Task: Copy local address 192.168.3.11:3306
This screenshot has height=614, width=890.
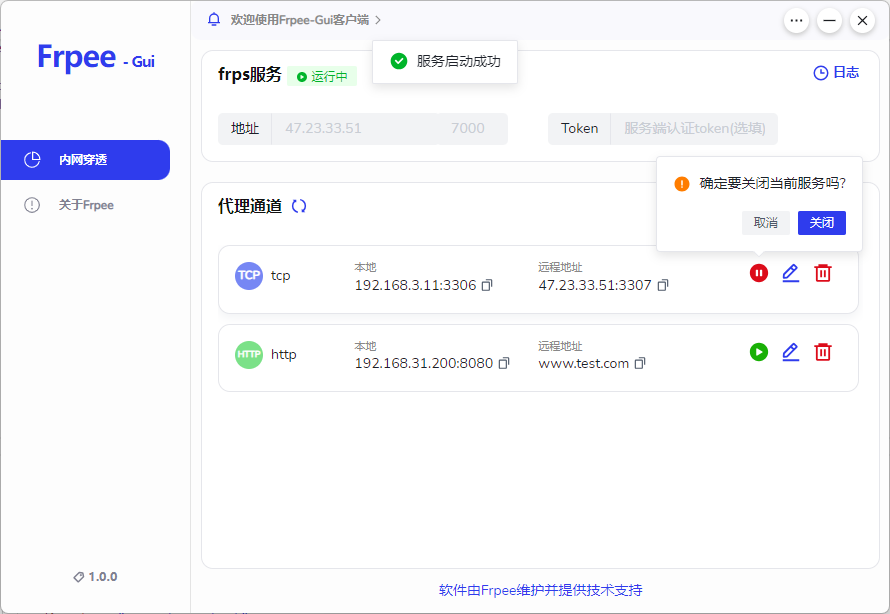Action: (487, 285)
